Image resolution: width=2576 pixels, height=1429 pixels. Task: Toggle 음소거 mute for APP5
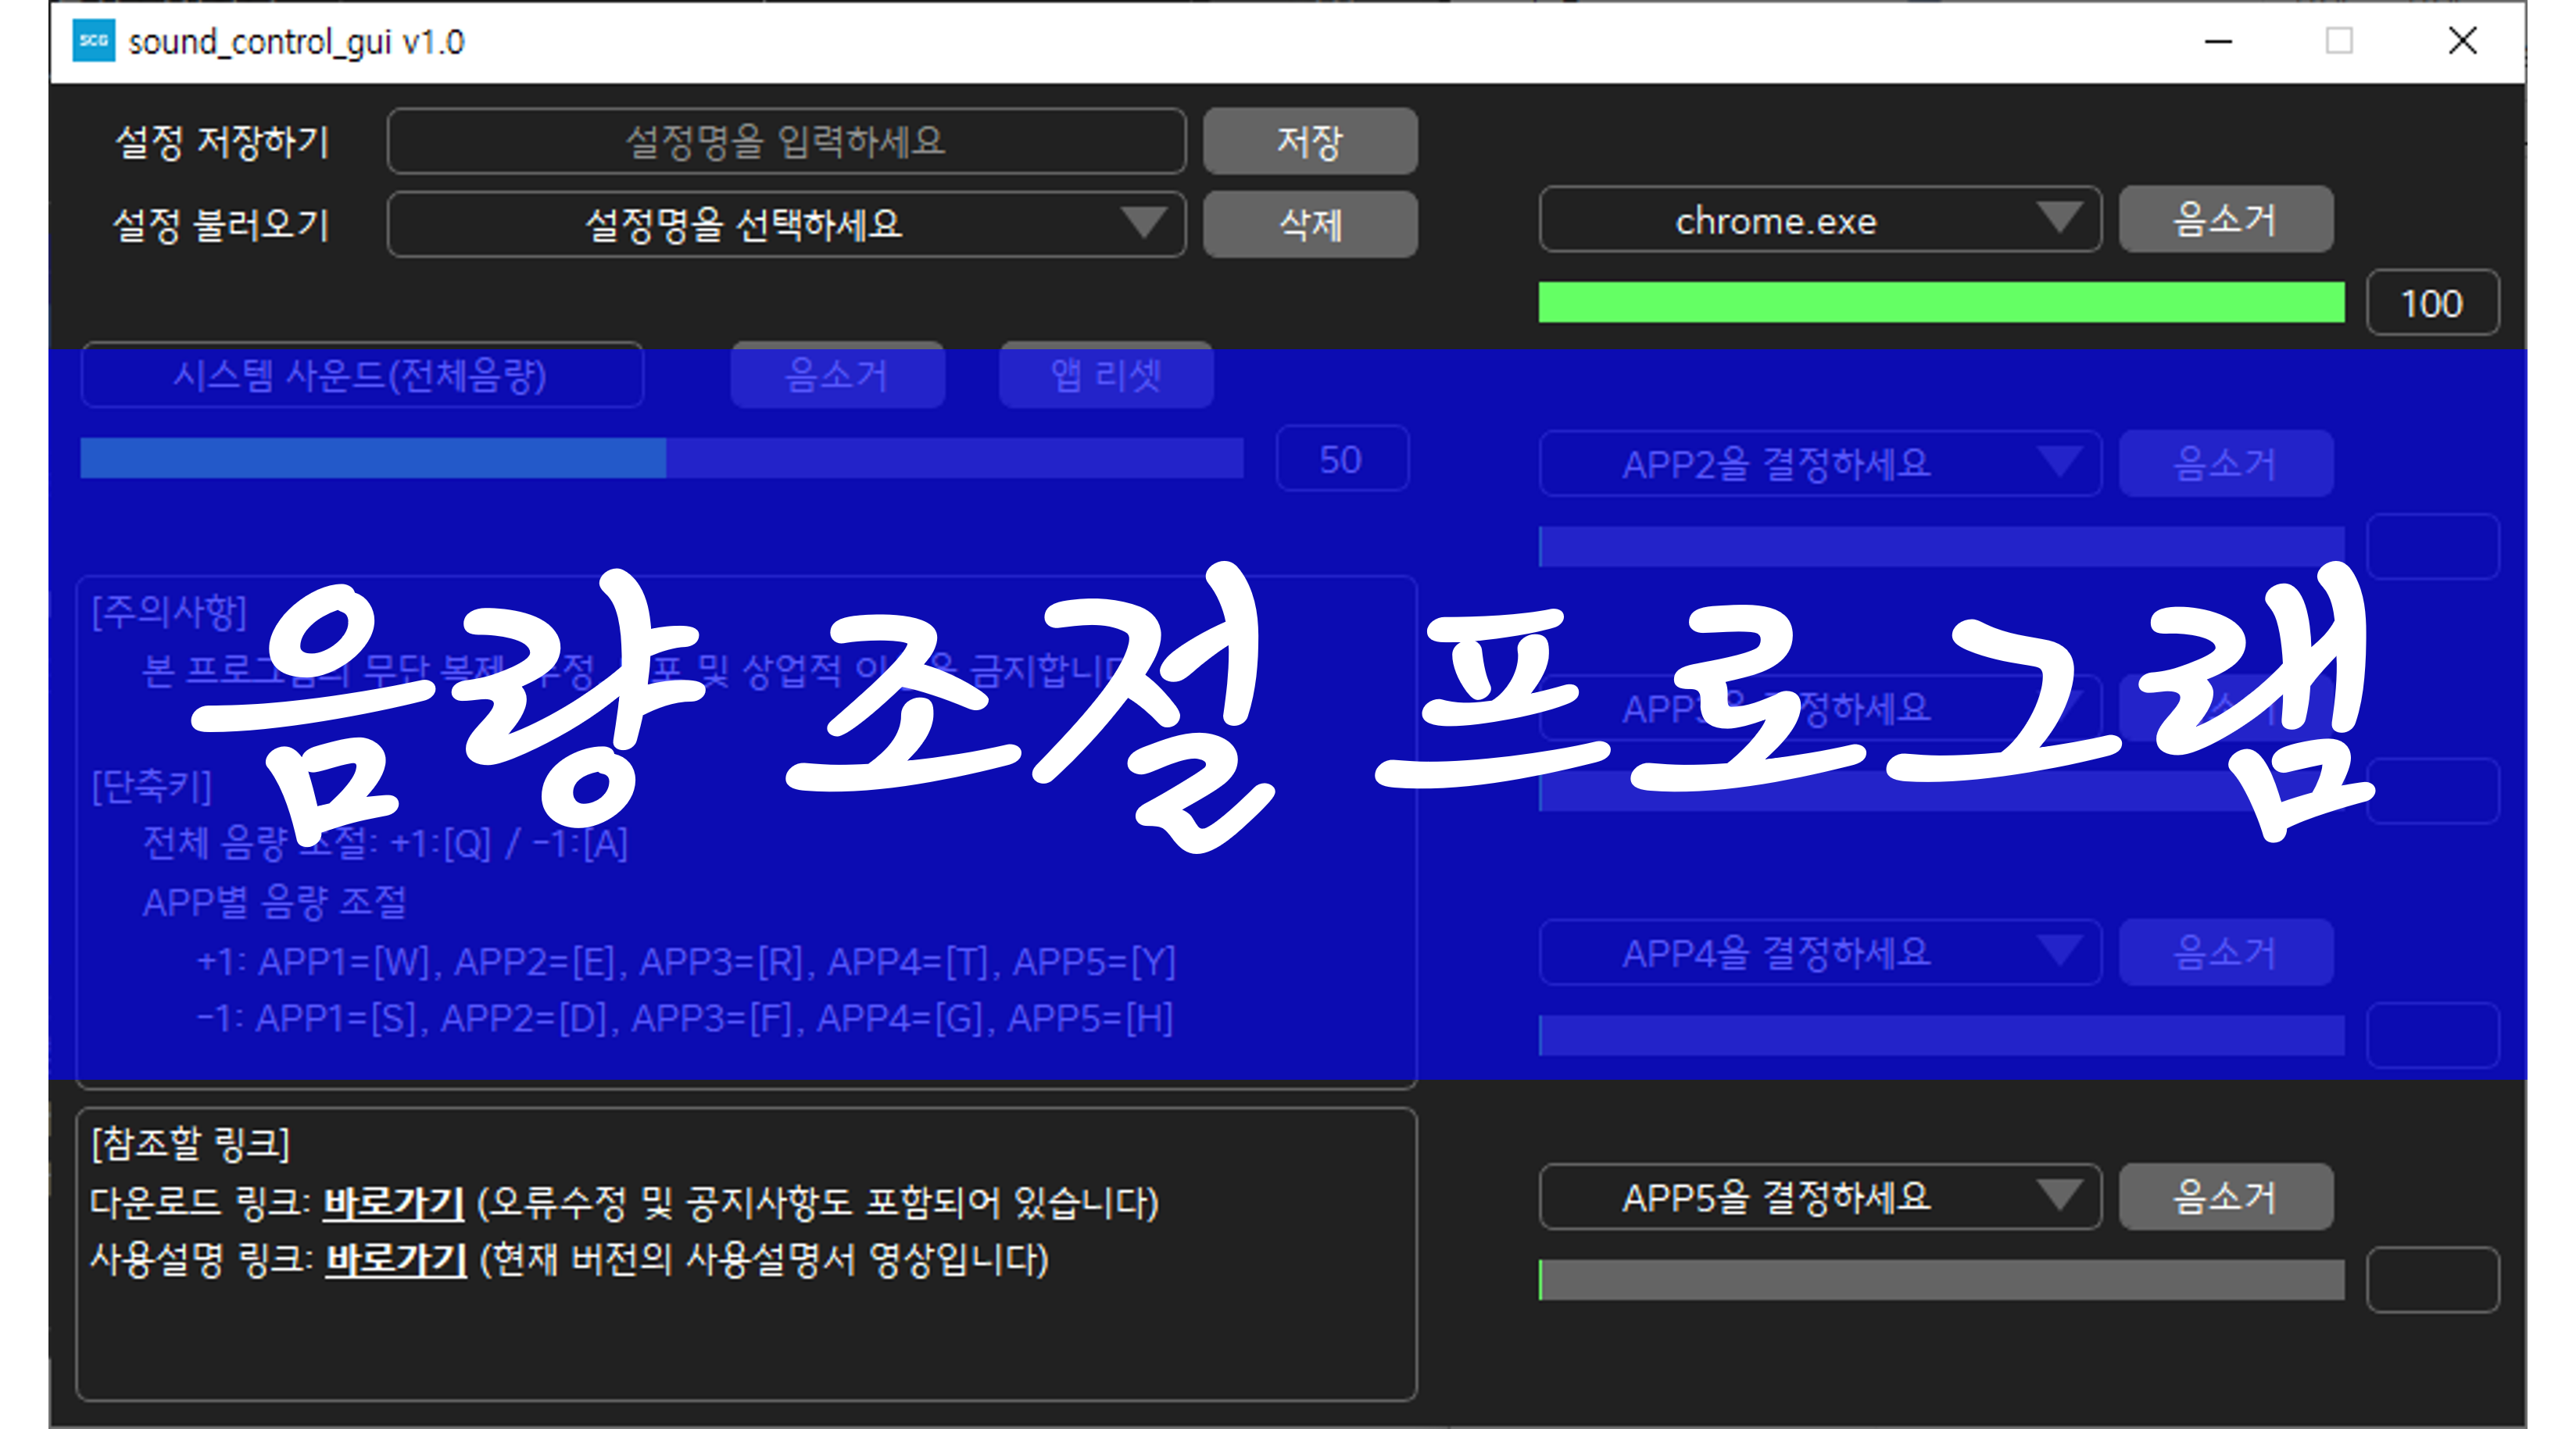tap(2225, 1196)
